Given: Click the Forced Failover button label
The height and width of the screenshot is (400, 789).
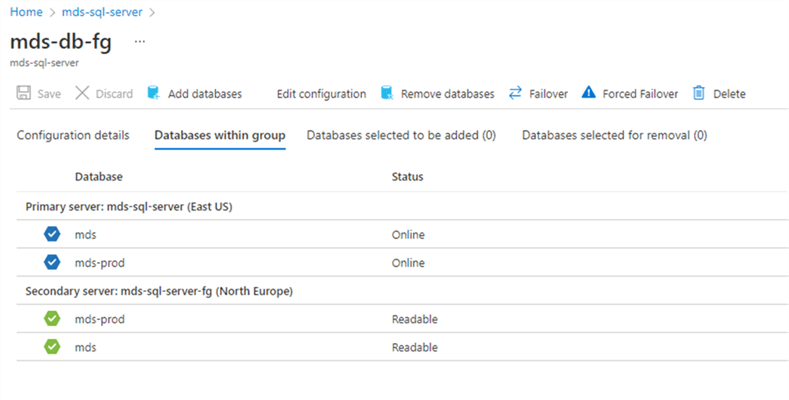Looking at the screenshot, I should pos(641,94).
